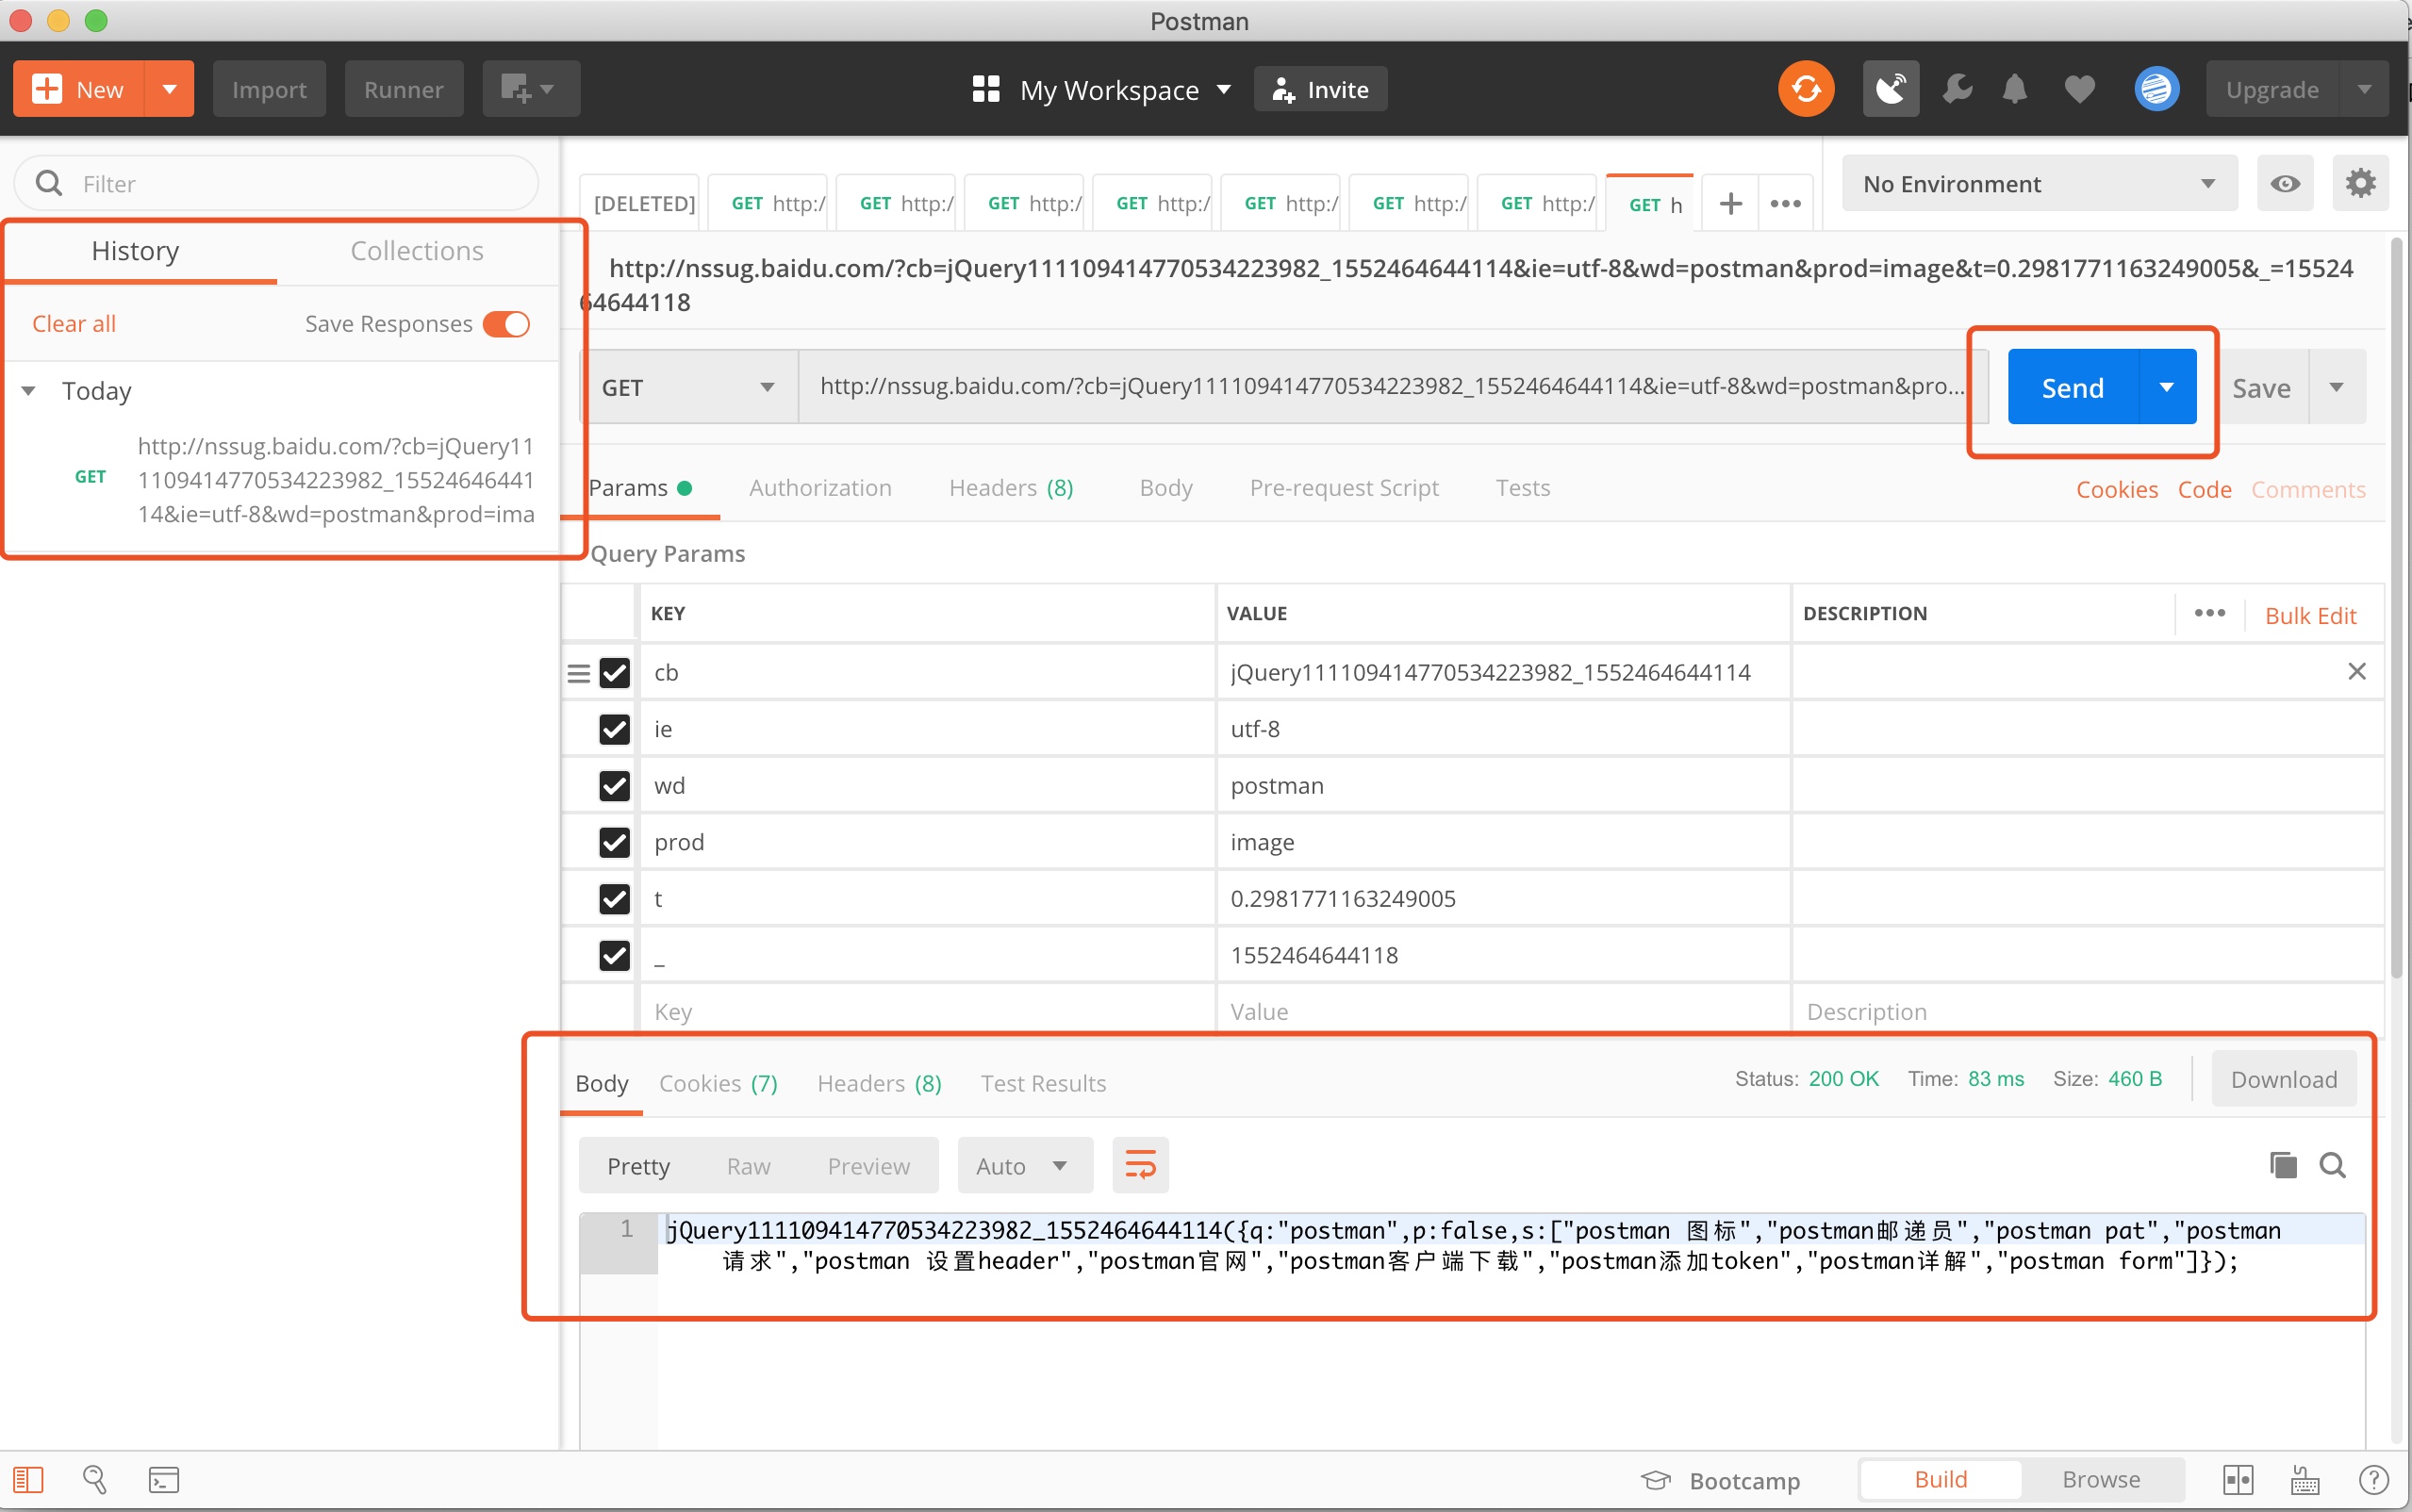The width and height of the screenshot is (2412, 1512).
Task: Open Find and Replace icon
Action: (95, 1479)
